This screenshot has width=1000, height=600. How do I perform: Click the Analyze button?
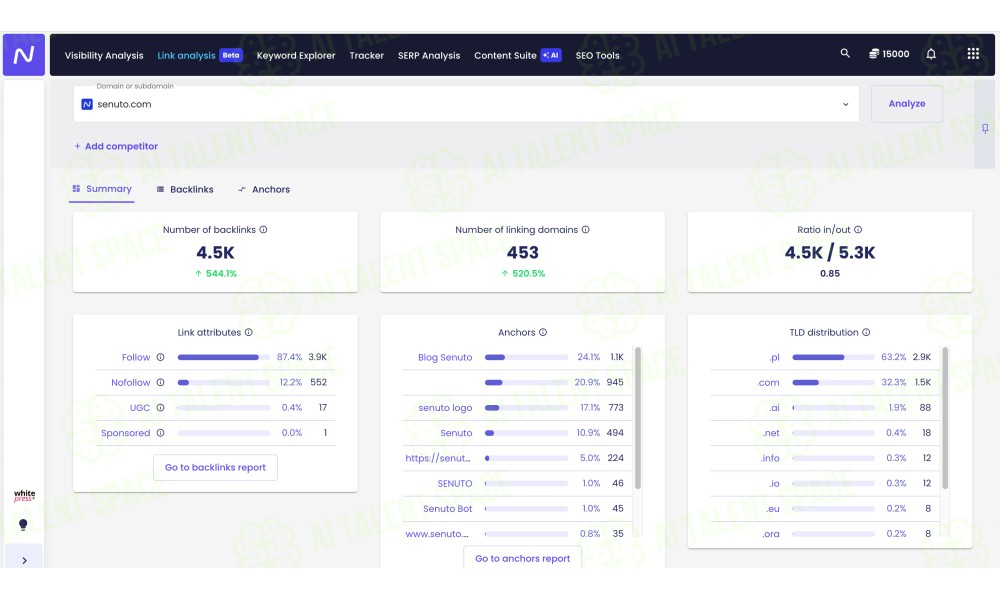click(907, 104)
